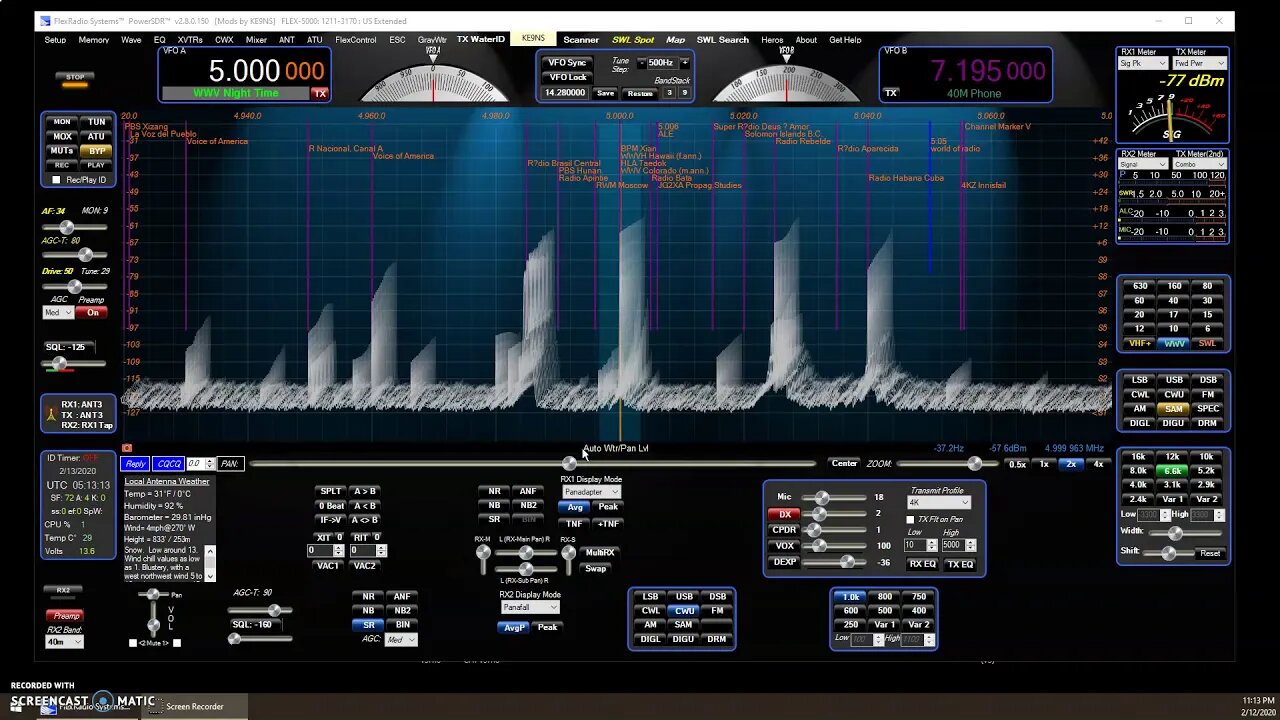Increase tune step with plus button
The image size is (1280, 720).
pyautogui.click(x=685, y=63)
